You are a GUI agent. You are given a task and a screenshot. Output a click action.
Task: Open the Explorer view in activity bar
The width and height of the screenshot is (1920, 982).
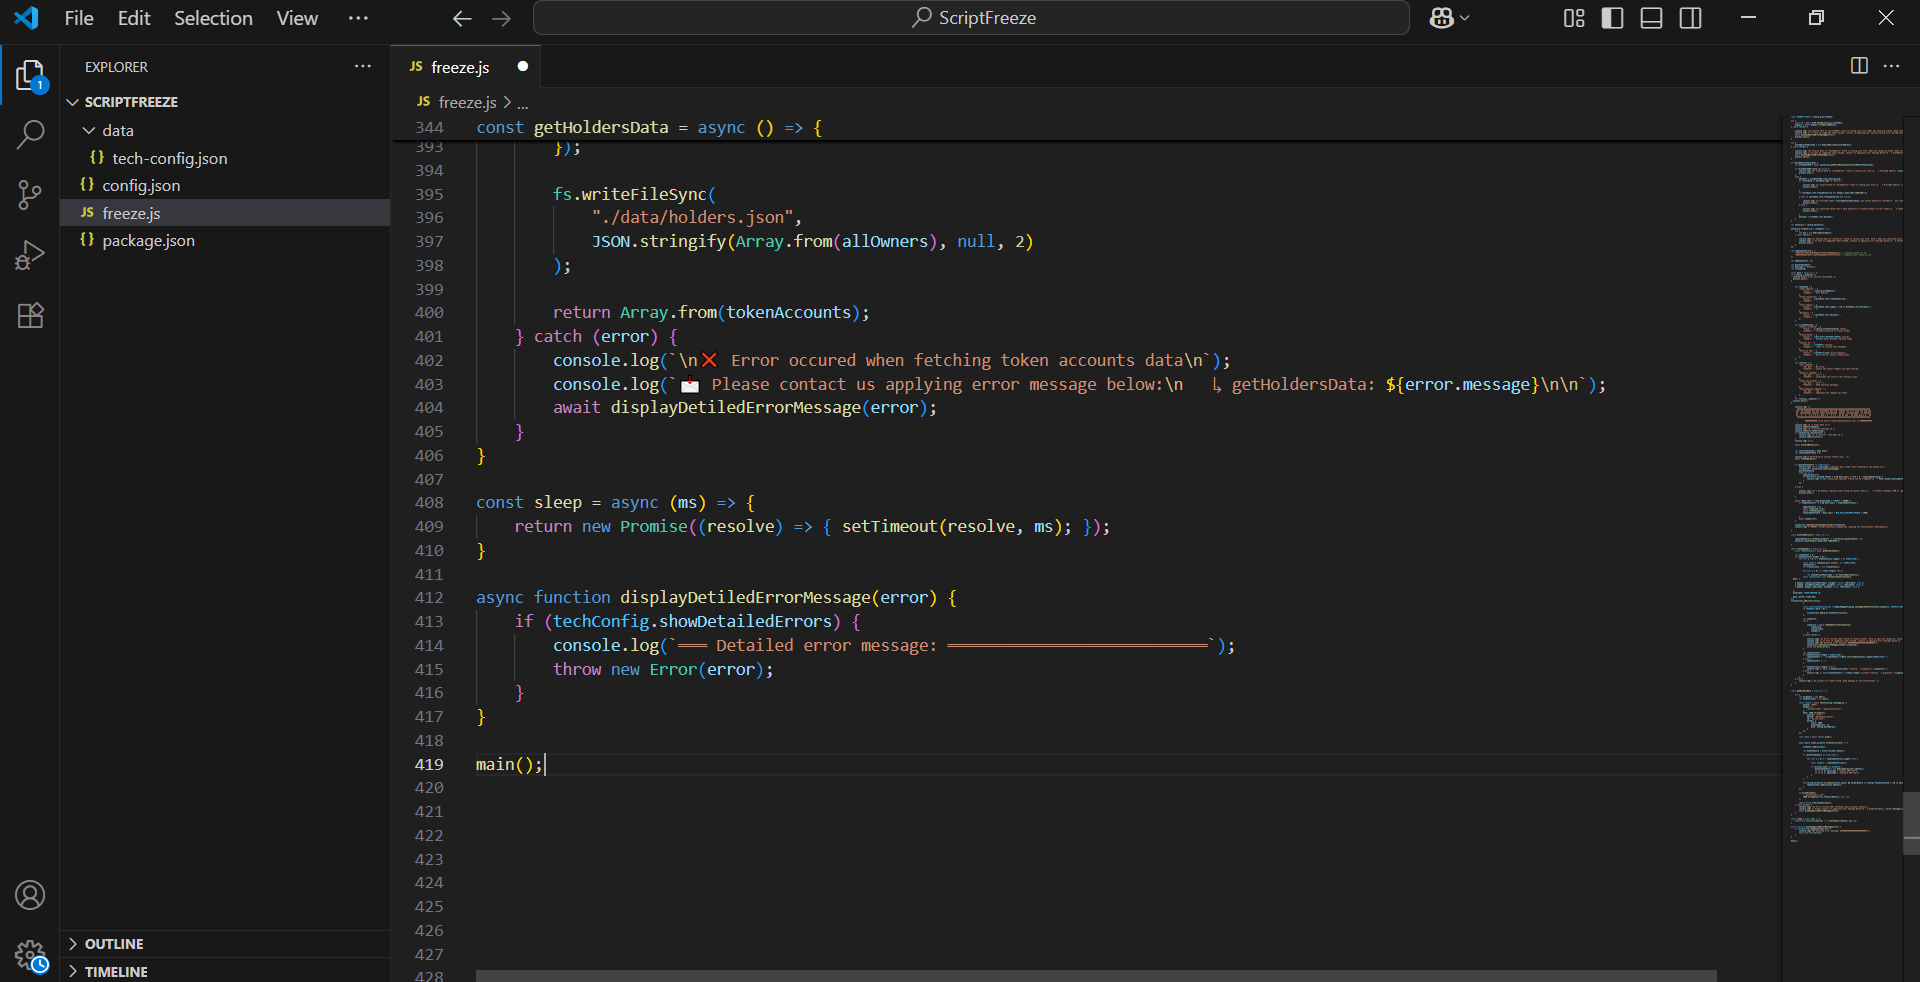tap(30, 75)
